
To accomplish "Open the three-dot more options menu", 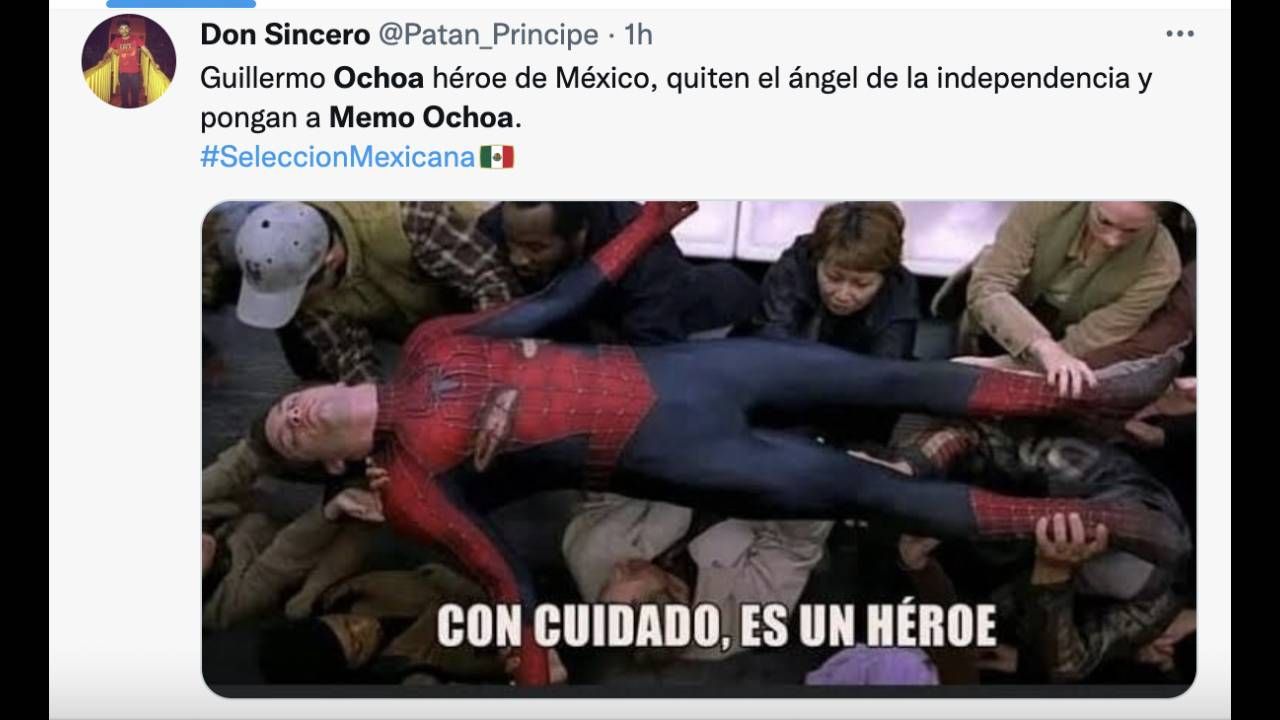I will click(x=1180, y=34).
